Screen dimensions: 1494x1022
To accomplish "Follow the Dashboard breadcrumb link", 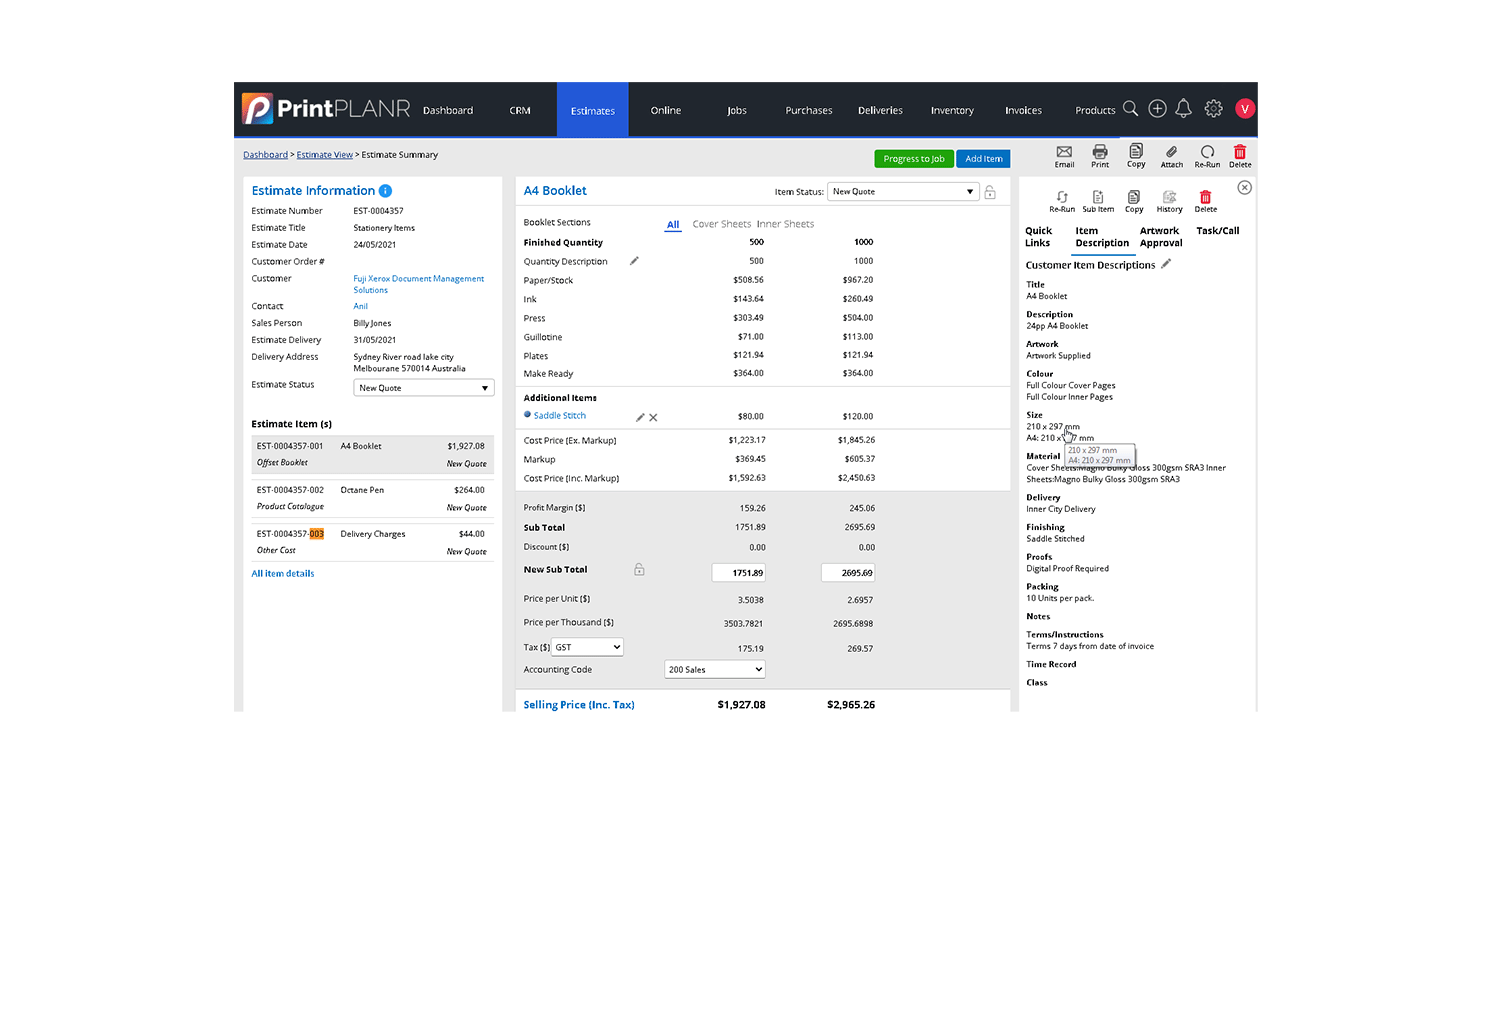I will point(265,155).
